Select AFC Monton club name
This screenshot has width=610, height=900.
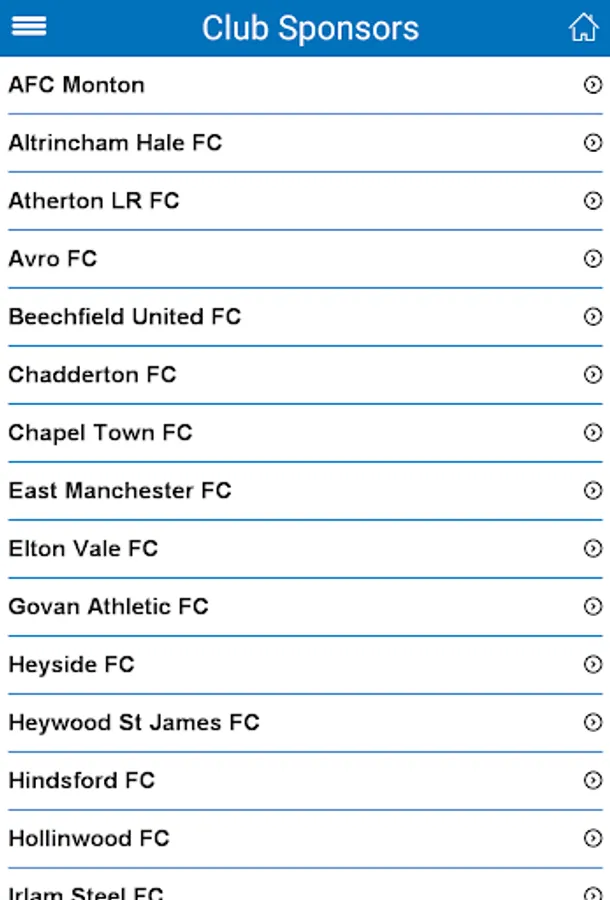[x=76, y=85]
